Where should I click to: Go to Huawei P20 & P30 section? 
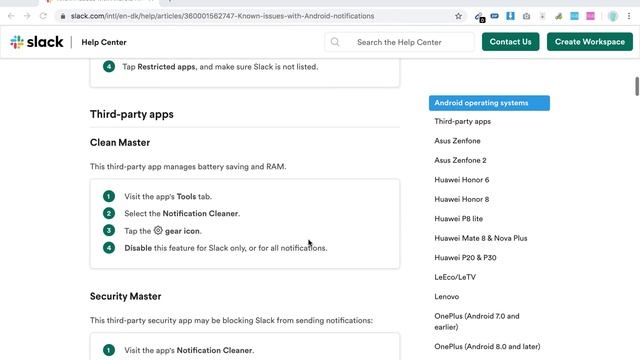click(x=465, y=258)
